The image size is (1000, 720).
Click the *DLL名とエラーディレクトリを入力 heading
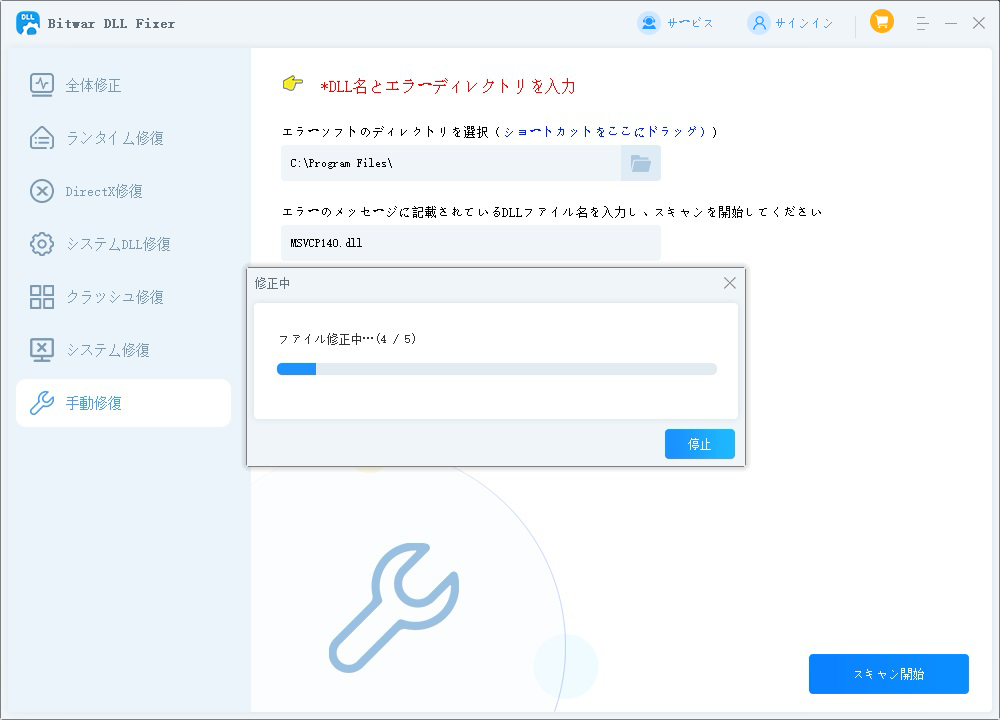tap(448, 86)
